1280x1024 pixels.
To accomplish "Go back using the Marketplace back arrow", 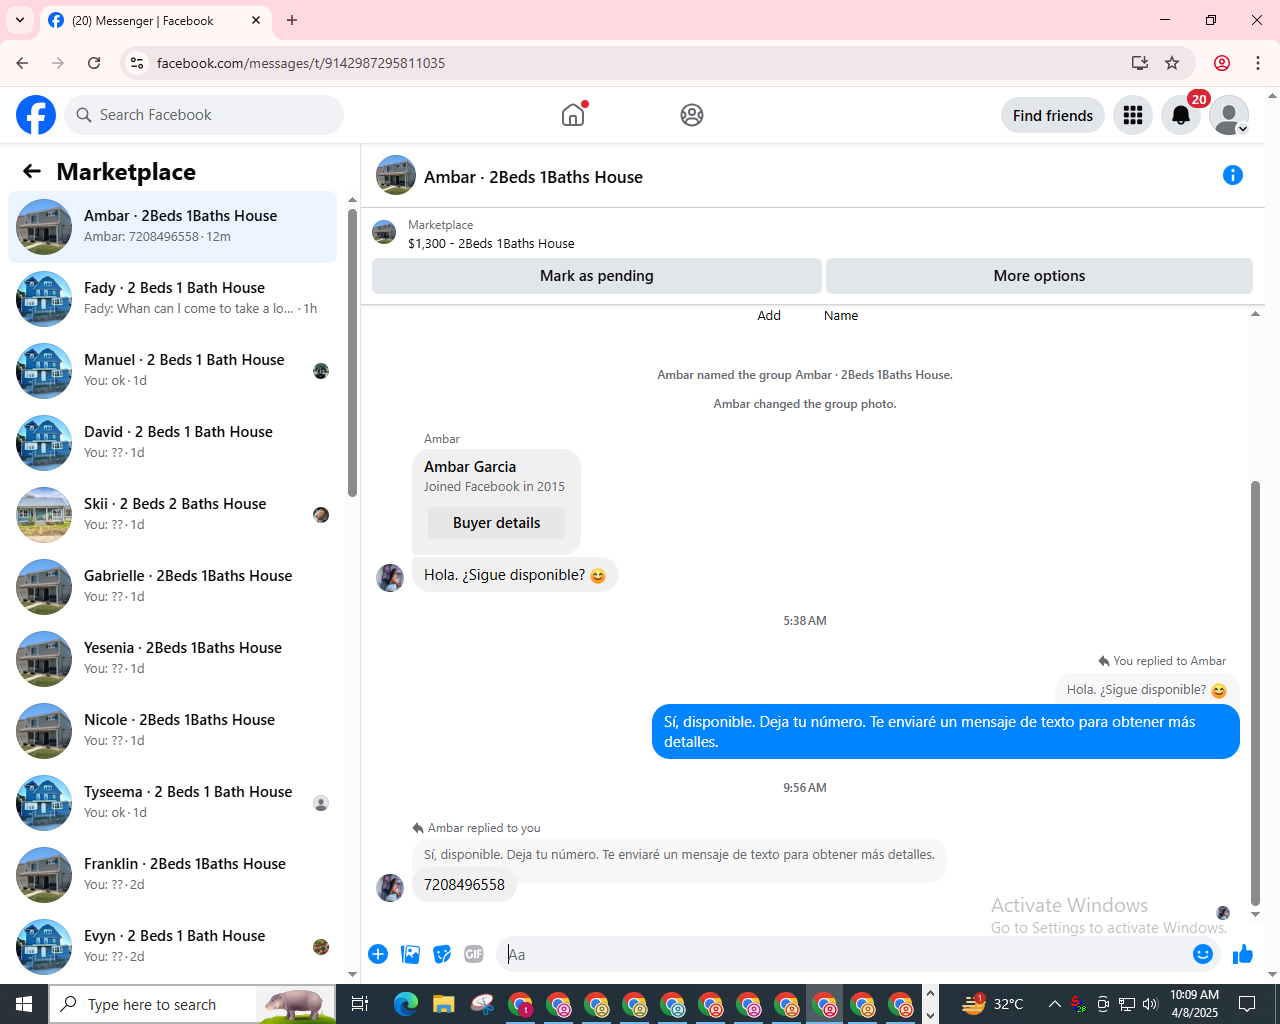I will (32, 172).
